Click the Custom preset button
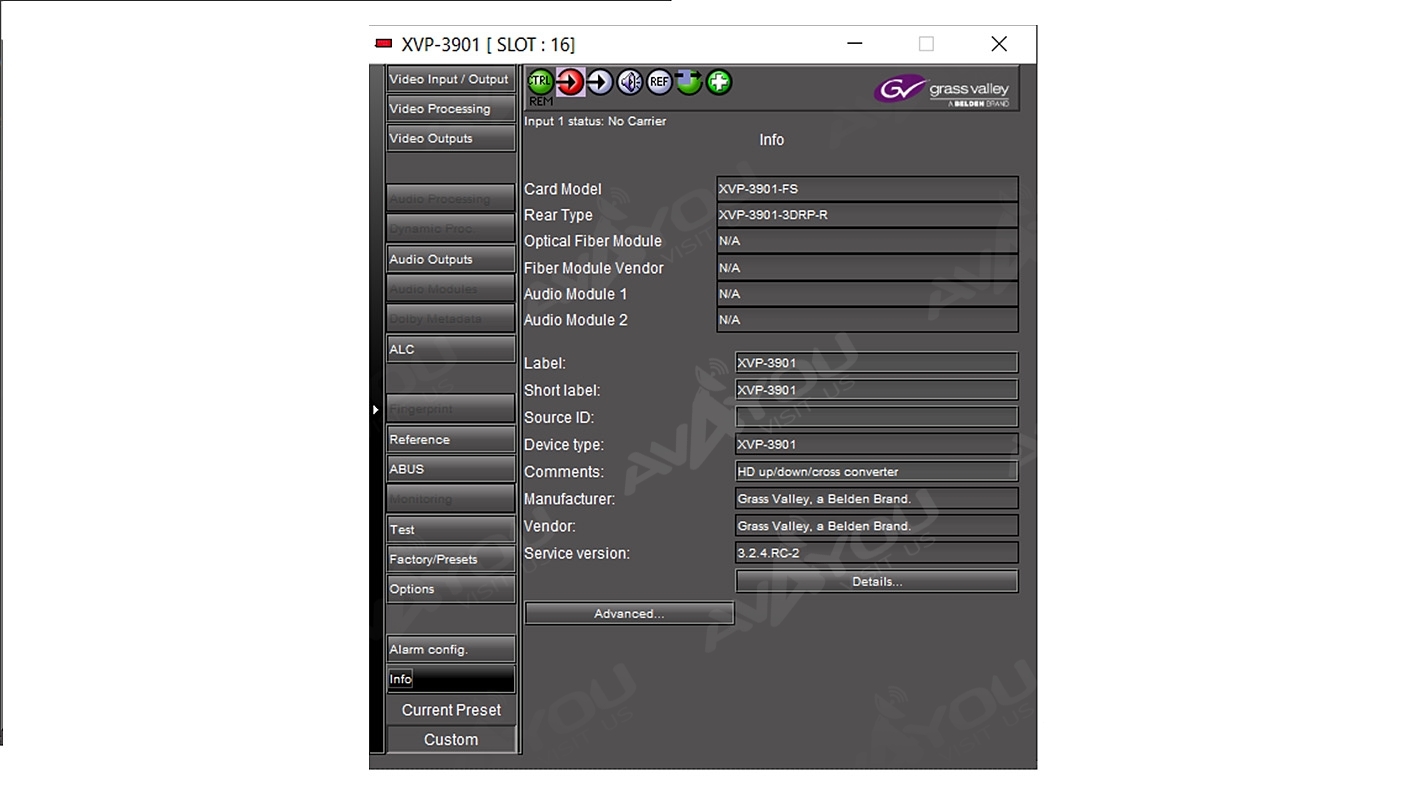The image size is (1422, 800). click(x=451, y=740)
